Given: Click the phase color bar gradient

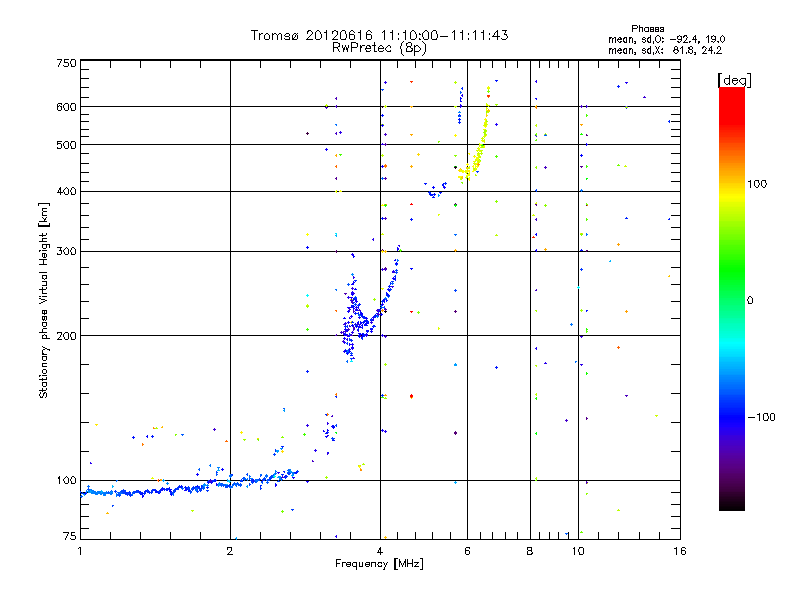Looking at the screenshot, I should click(732, 298).
